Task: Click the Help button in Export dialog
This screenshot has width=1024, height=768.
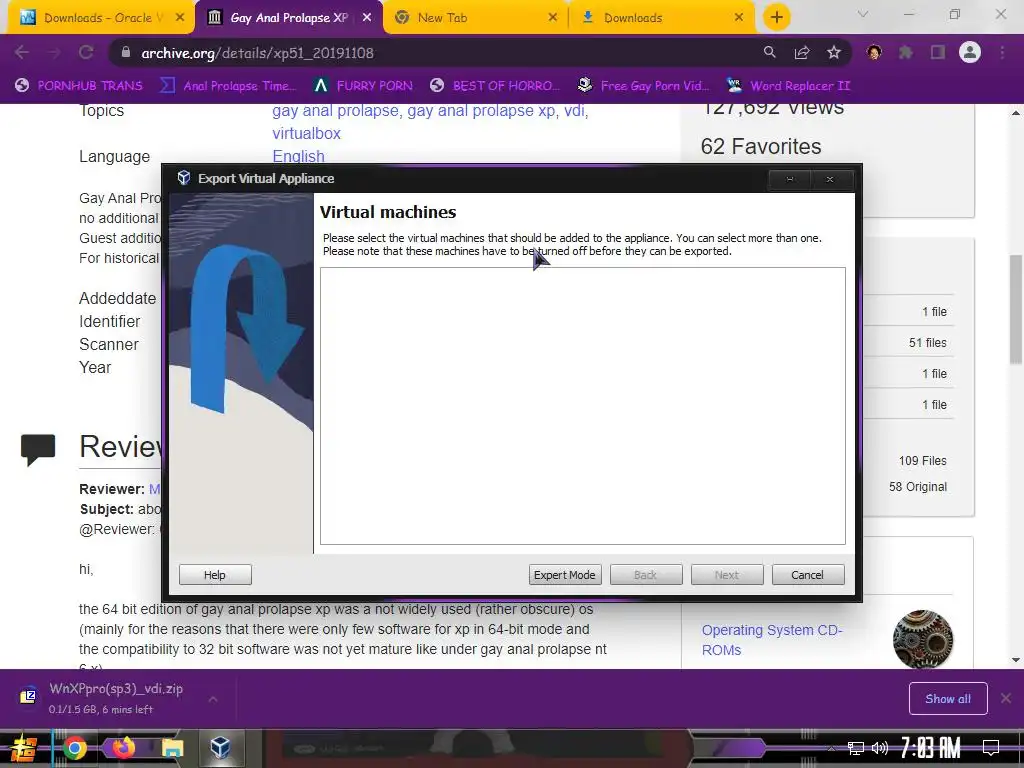Action: tap(215, 575)
